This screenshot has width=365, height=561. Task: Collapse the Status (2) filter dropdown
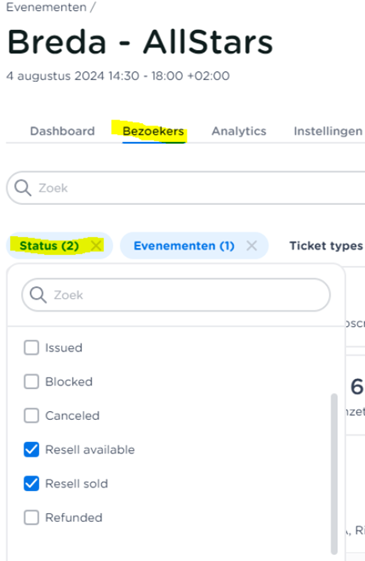click(x=49, y=246)
